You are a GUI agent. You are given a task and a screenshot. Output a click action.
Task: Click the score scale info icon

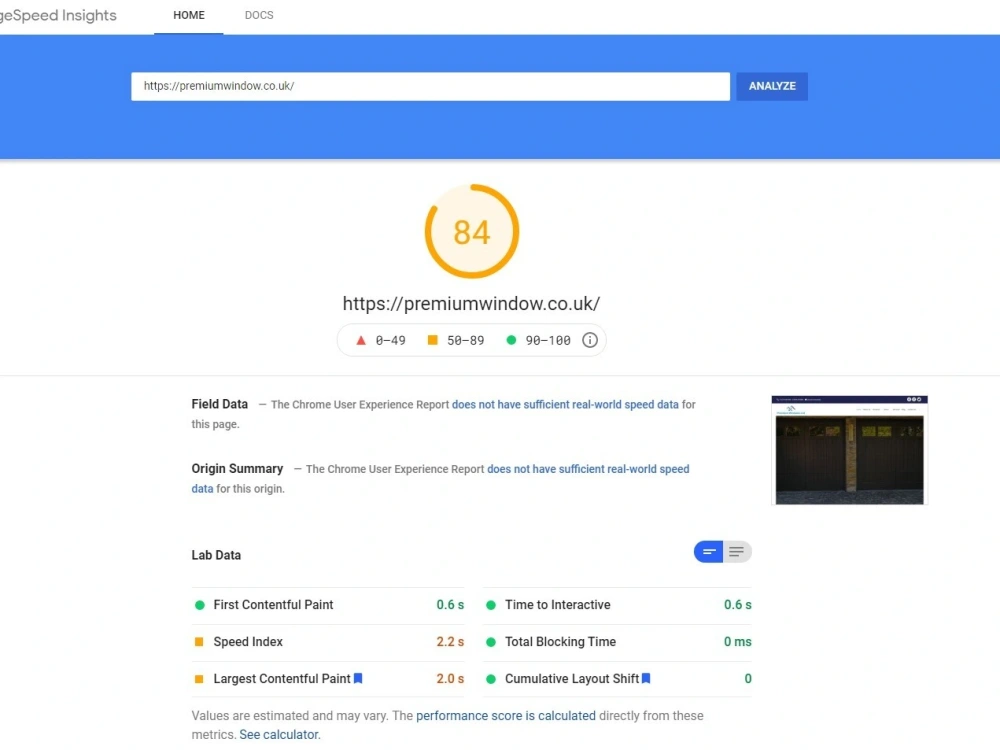(590, 340)
